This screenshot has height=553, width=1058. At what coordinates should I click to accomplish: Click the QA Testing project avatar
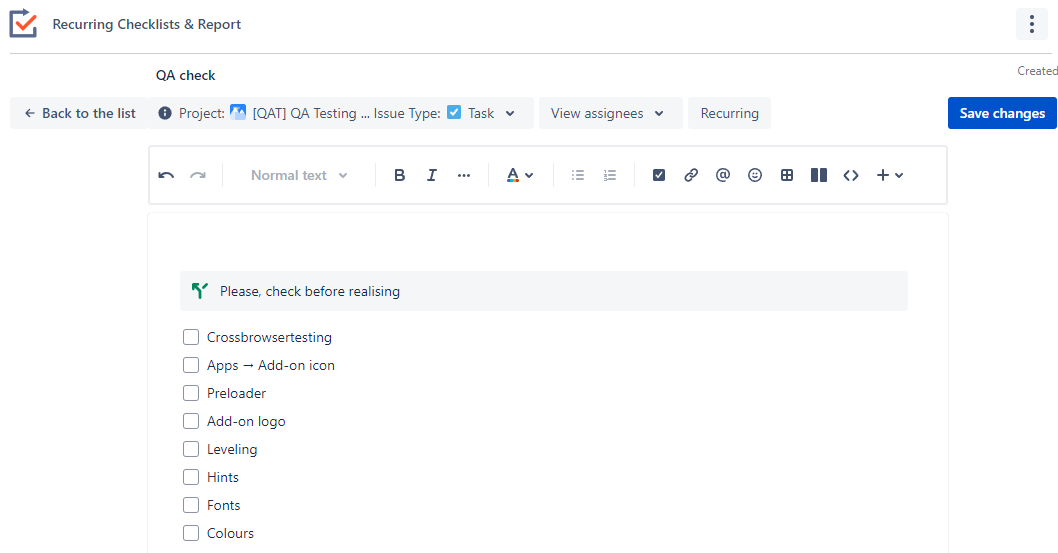(238, 112)
